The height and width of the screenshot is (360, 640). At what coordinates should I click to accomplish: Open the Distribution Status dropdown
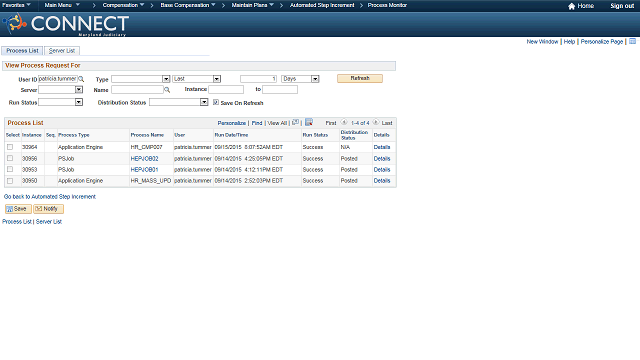coord(179,102)
